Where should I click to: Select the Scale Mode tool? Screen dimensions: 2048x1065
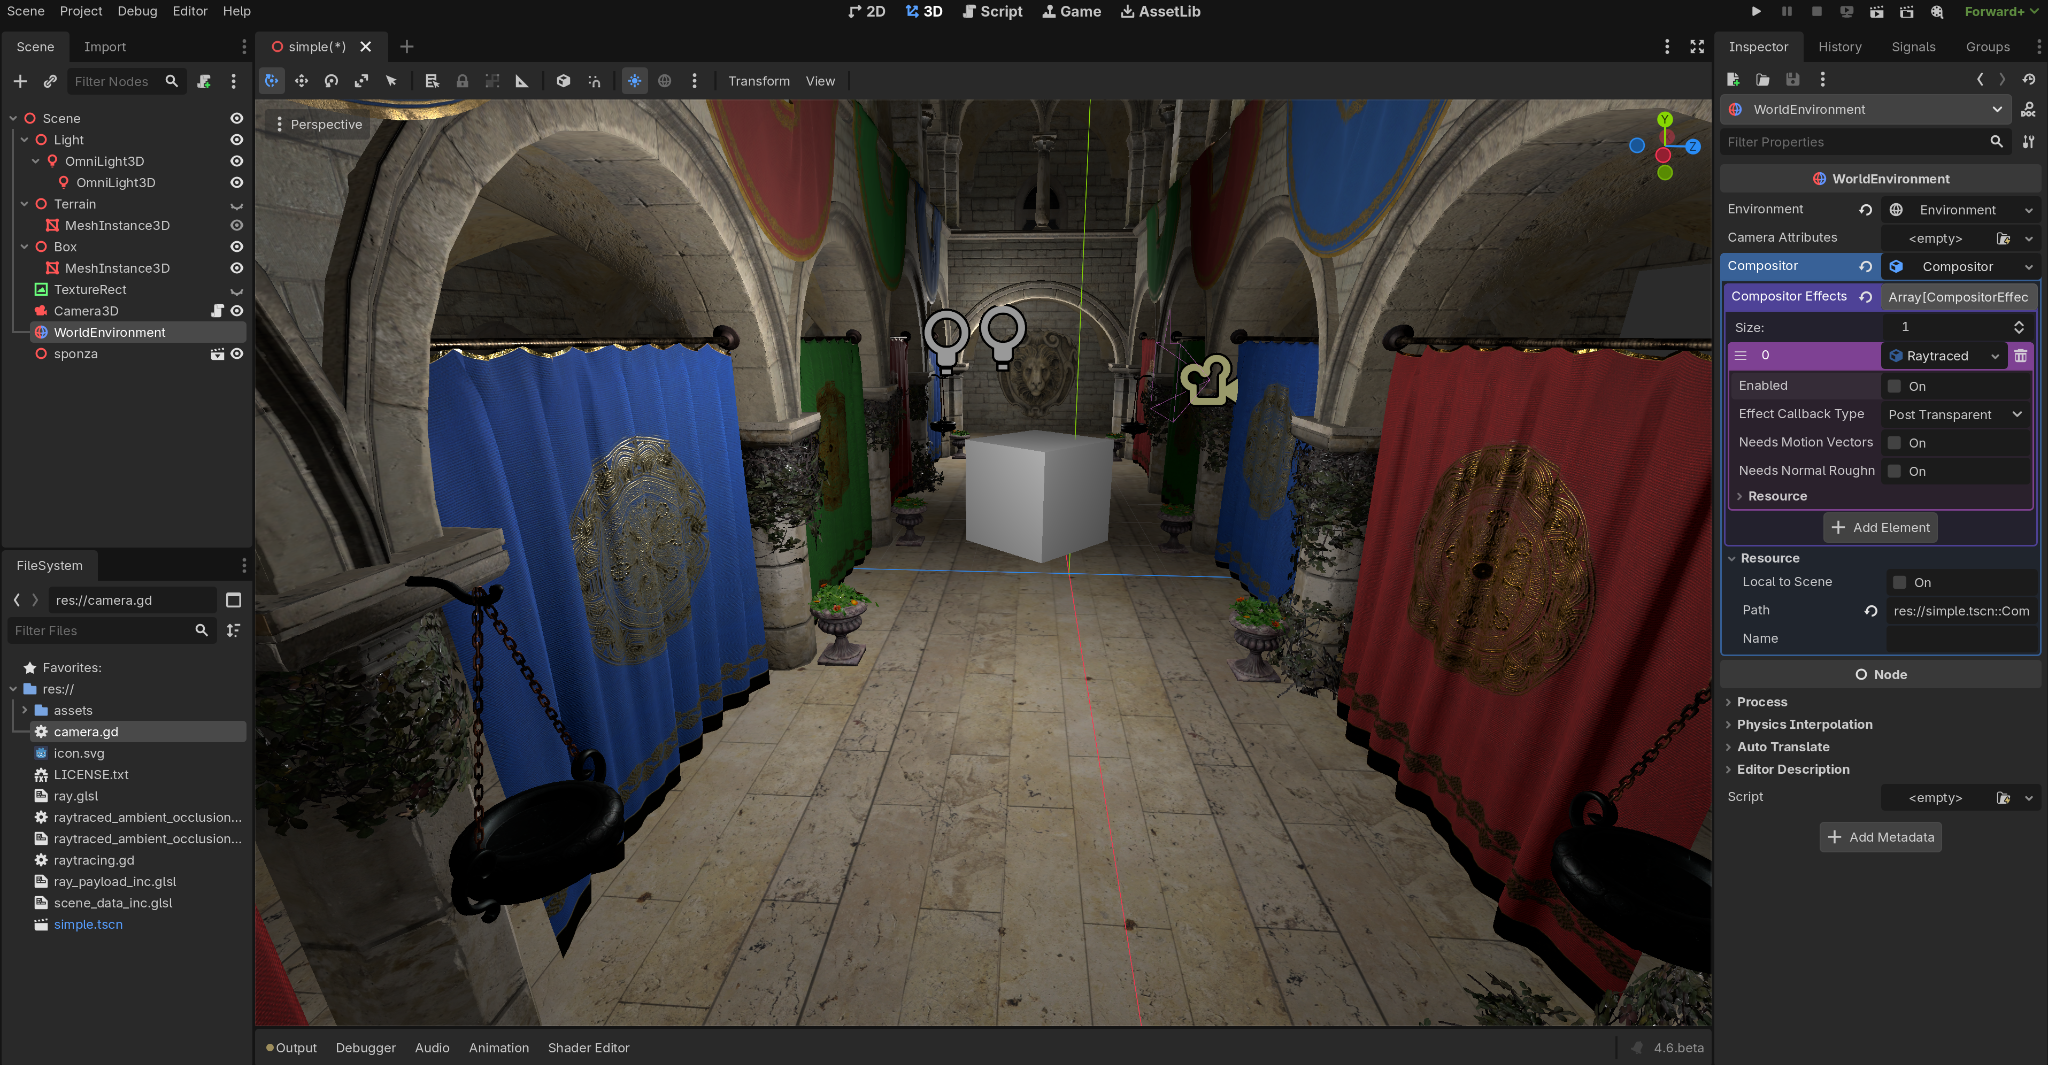(x=361, y=81)
